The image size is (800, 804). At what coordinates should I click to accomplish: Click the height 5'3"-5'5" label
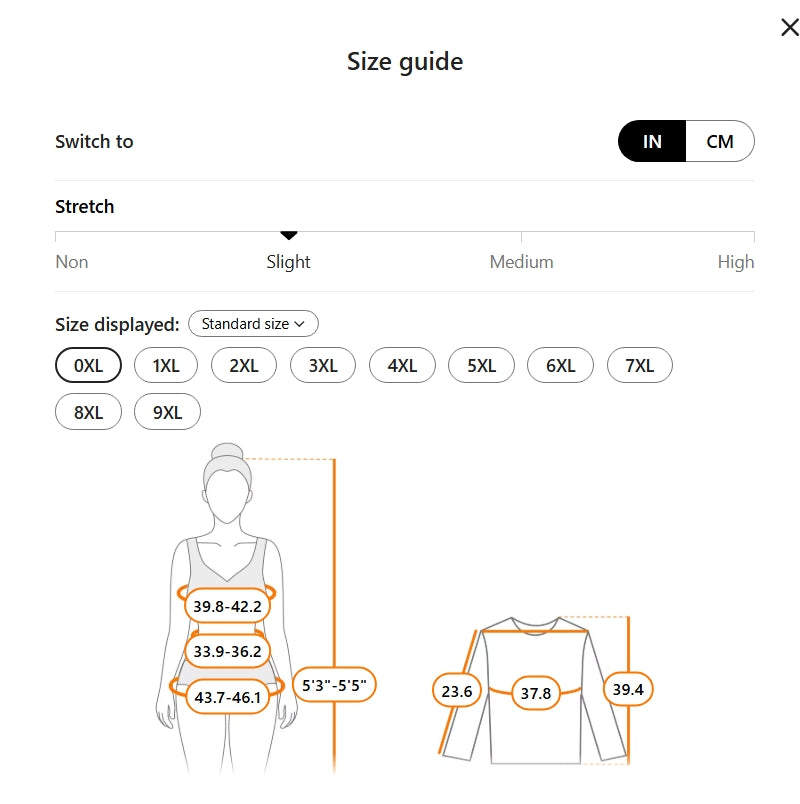click(x=334, y=686)
